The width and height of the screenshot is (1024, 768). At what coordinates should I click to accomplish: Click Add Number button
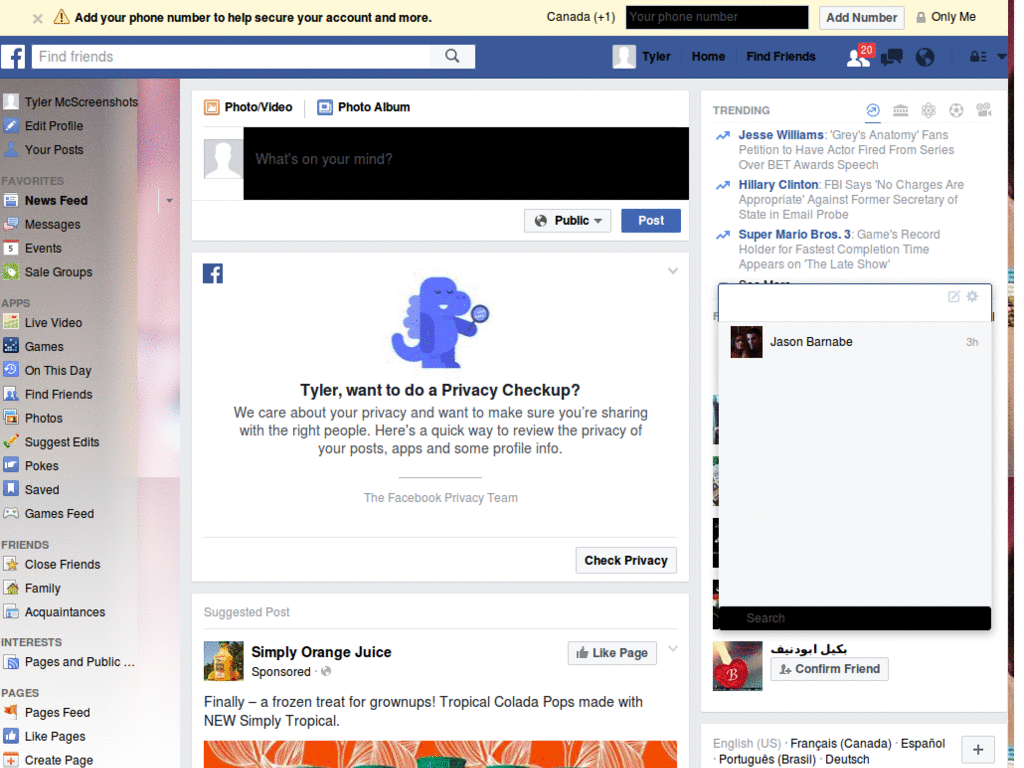click(x=861, y=18)
